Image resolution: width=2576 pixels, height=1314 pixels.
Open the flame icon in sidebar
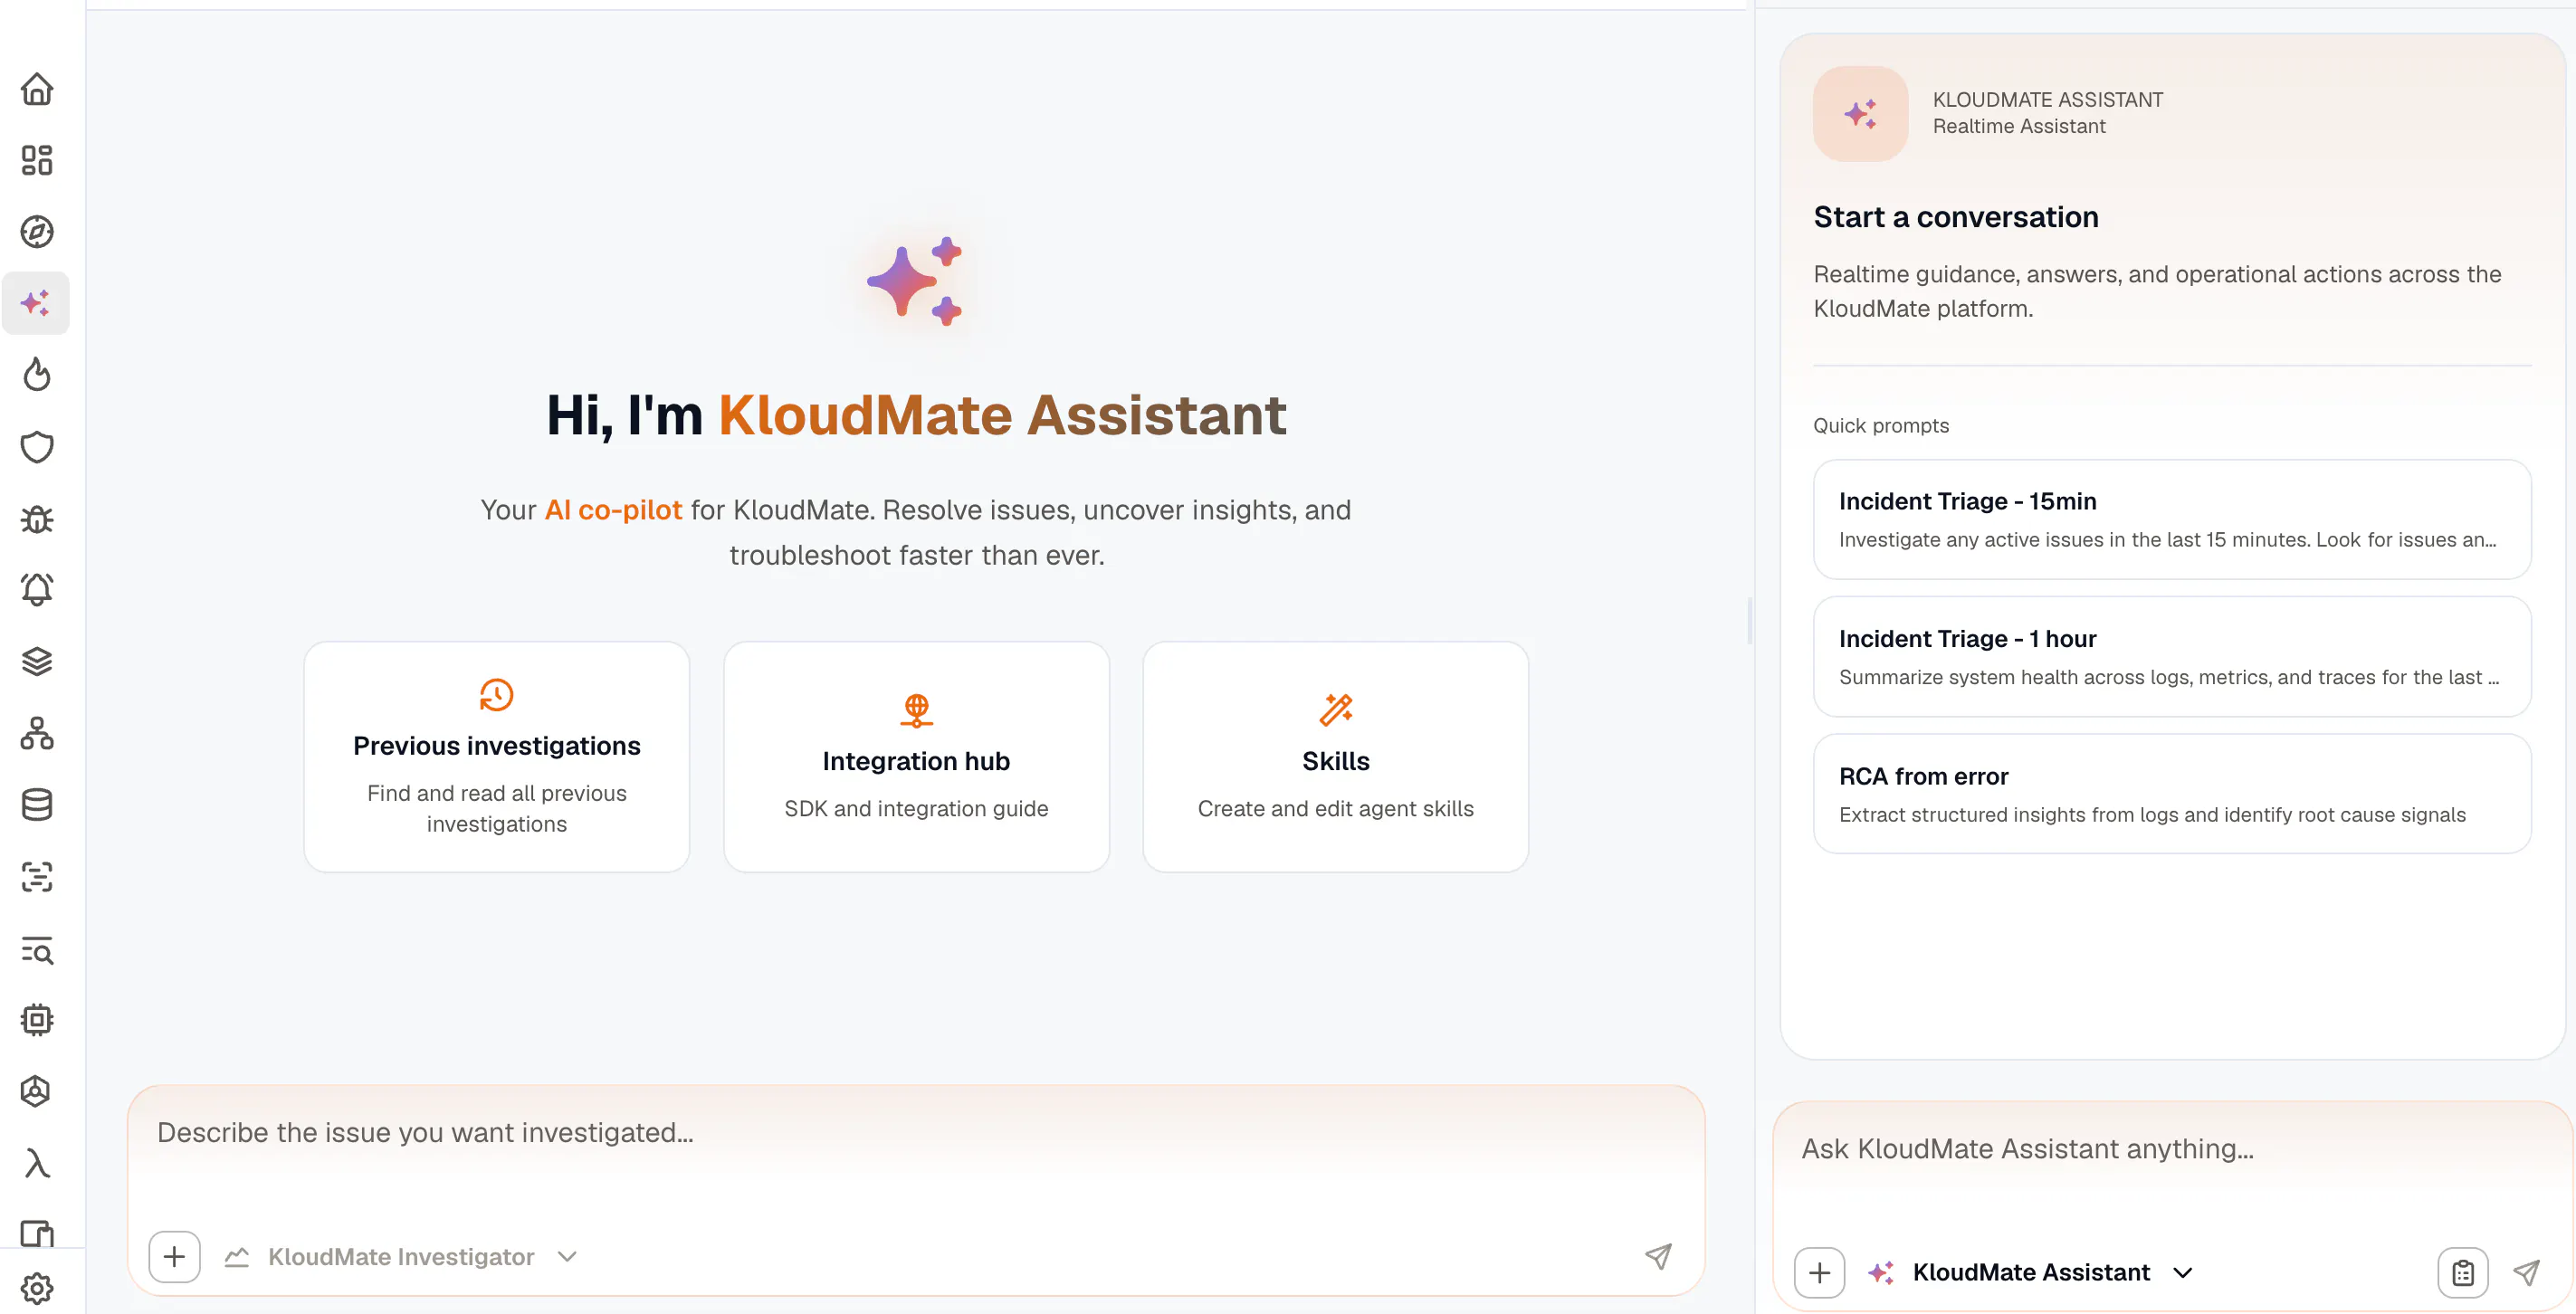pyautogui.click(x=37, y=374)
